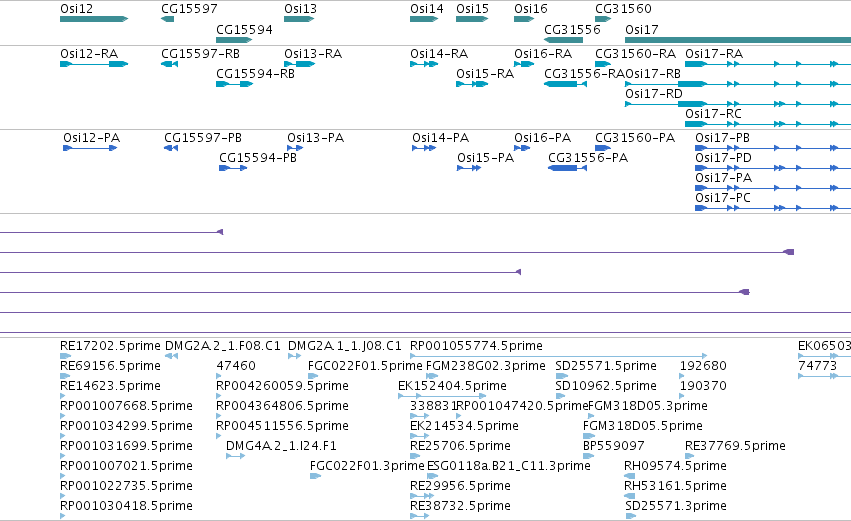Select transcript Osi13-RA

(x=313, y=54)
